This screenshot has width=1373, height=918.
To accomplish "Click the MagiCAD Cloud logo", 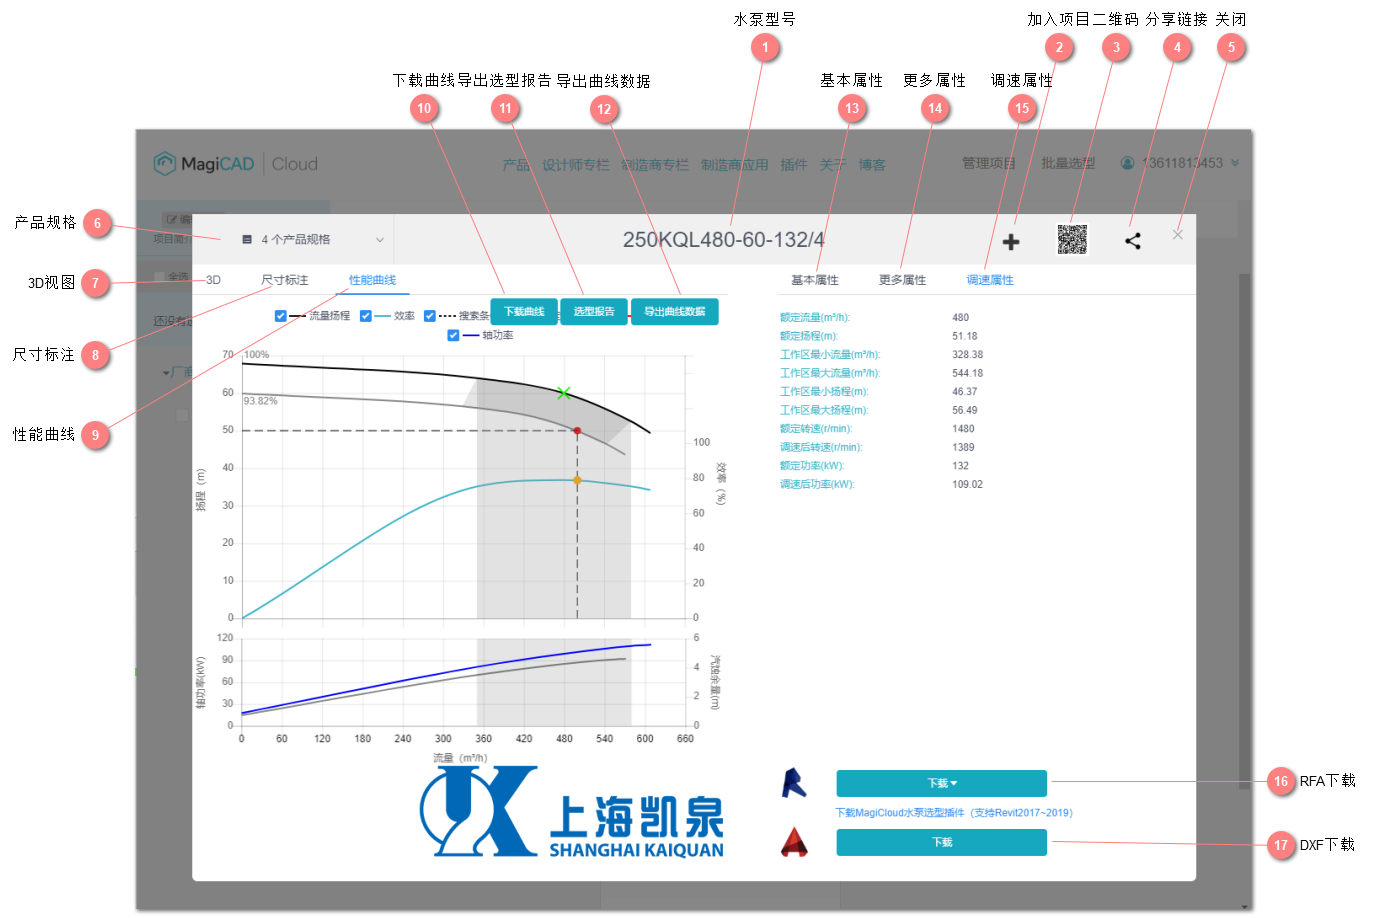I will click(x=235, y=163).
